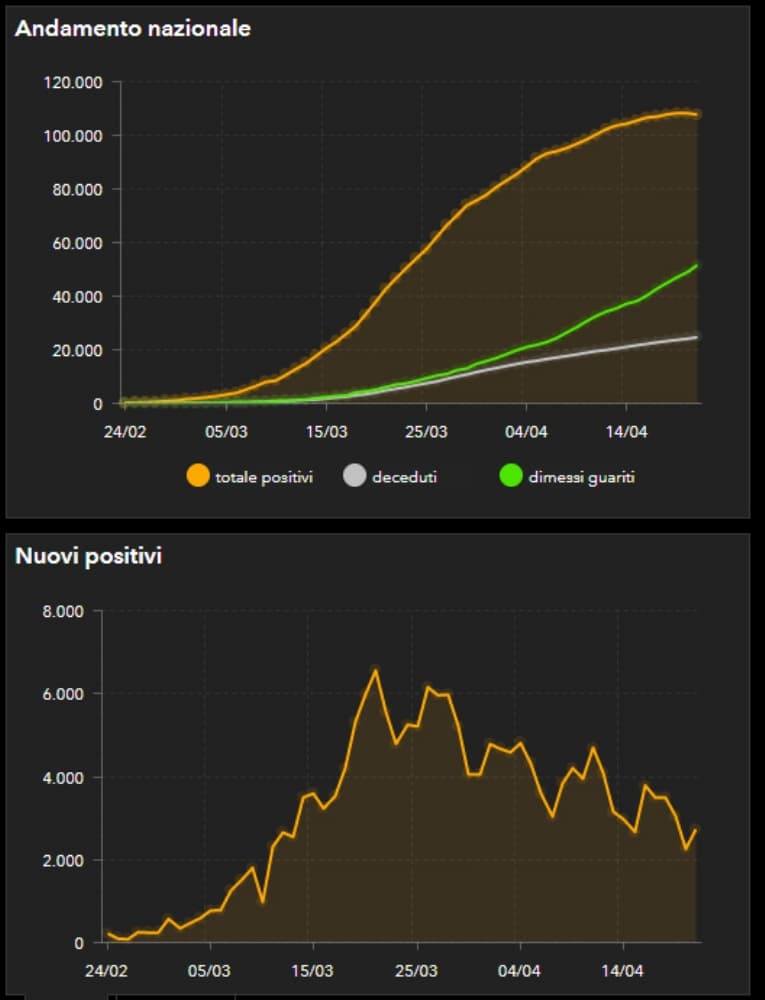This screenshot has height=1000, width=765.
Task: Click 25/03 on the Andamento nazionale x-axis
Action: (x=426, y=433)
